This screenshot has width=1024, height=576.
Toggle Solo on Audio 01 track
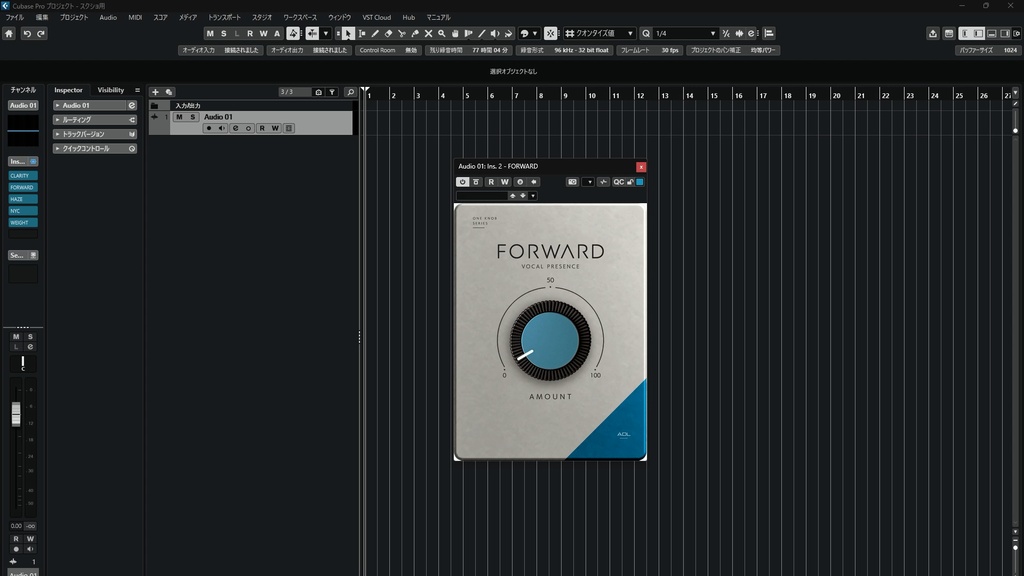click(192, 117)
